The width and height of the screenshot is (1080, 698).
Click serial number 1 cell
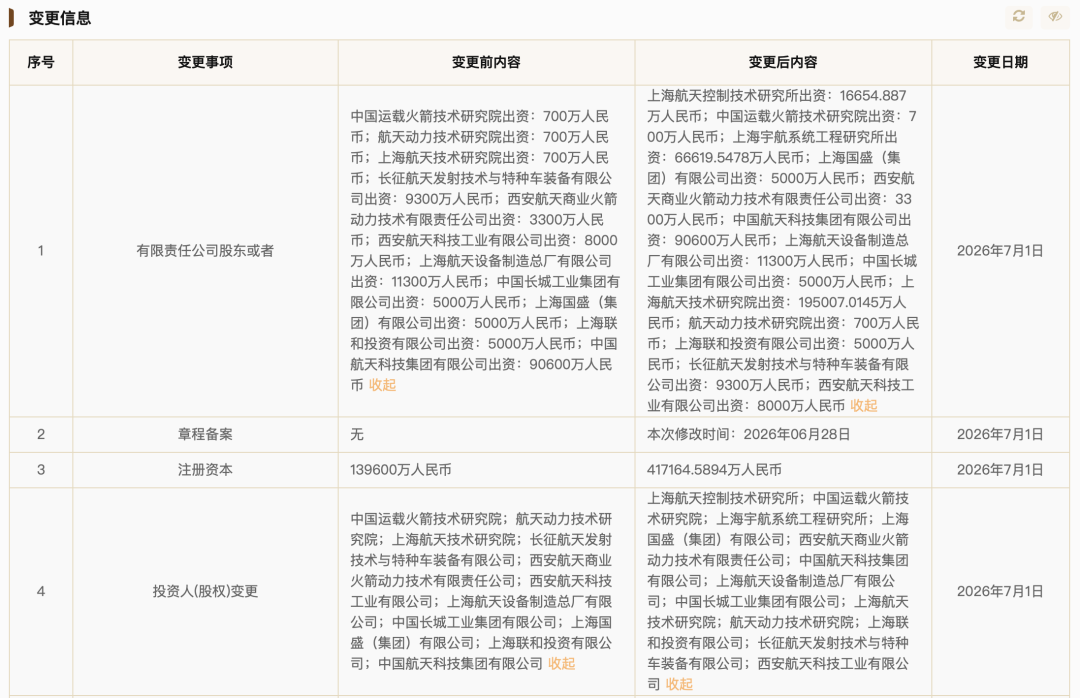pyautogui.click(x=41, y=251)
